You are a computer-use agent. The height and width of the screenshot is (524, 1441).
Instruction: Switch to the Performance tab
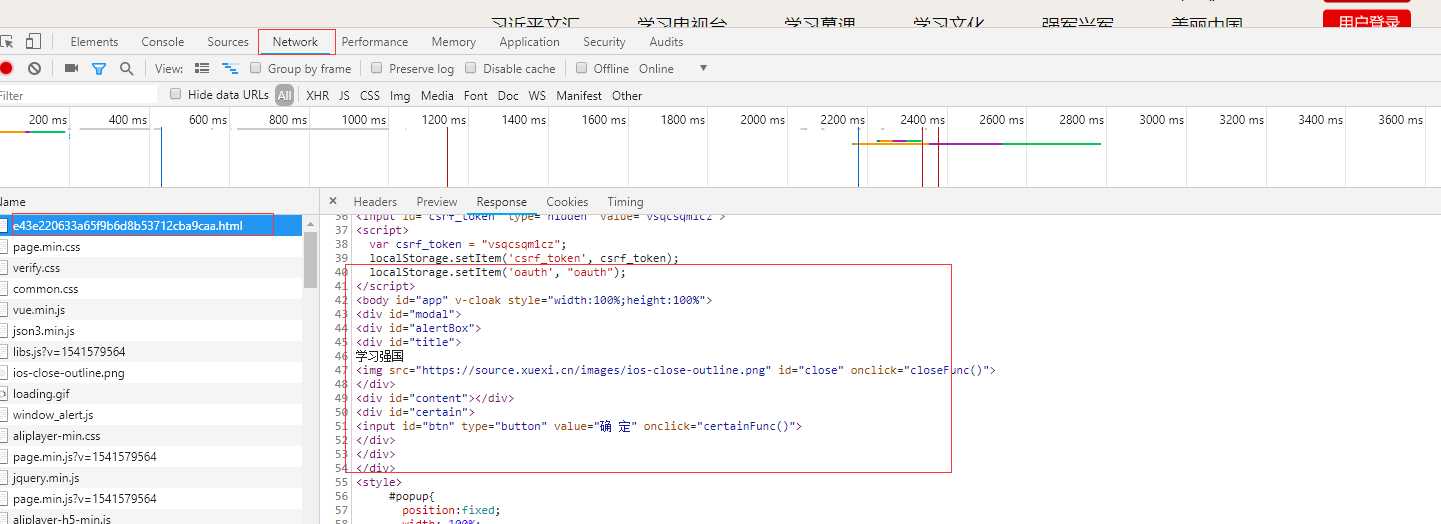(x=375, y=42)
